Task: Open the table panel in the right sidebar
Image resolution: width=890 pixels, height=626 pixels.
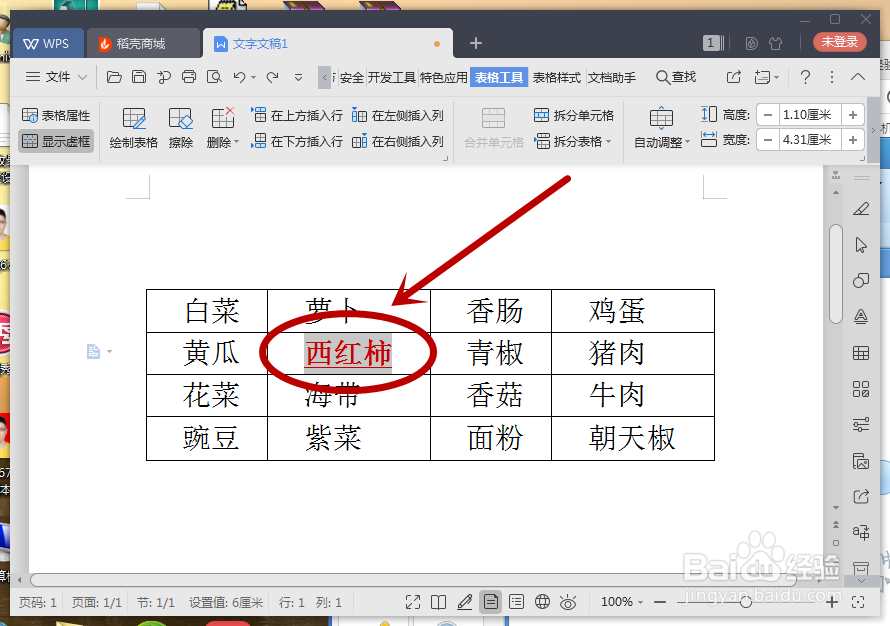Action: (x=861, y=354)
